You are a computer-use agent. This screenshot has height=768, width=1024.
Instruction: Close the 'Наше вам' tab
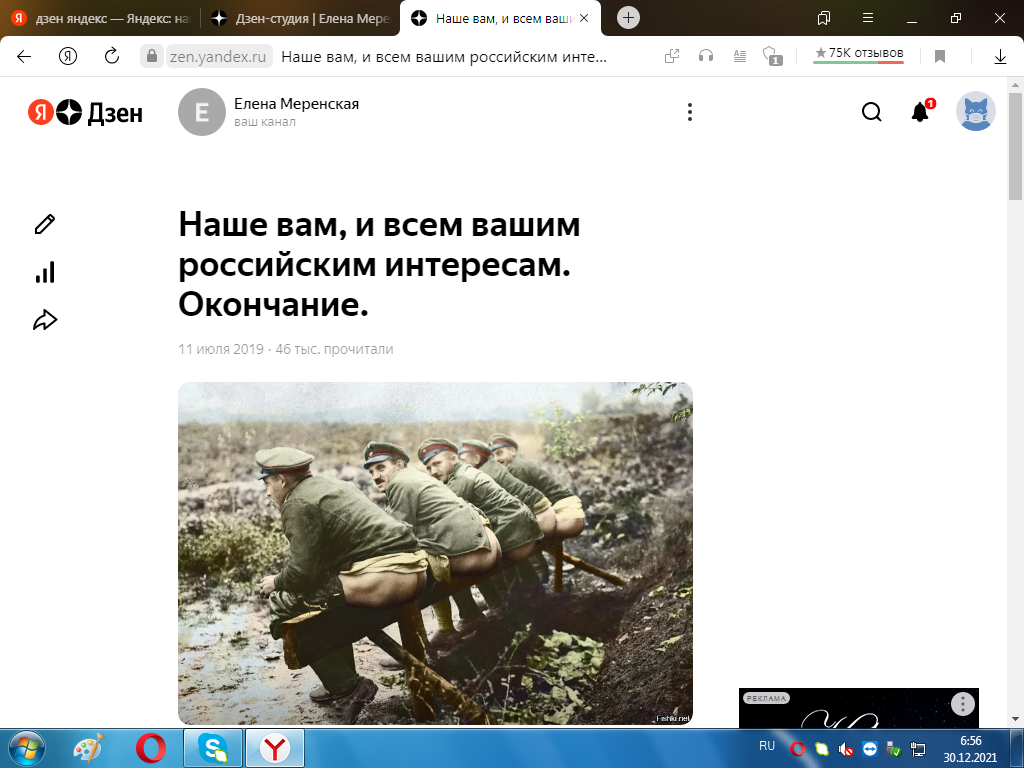(584, 18)
